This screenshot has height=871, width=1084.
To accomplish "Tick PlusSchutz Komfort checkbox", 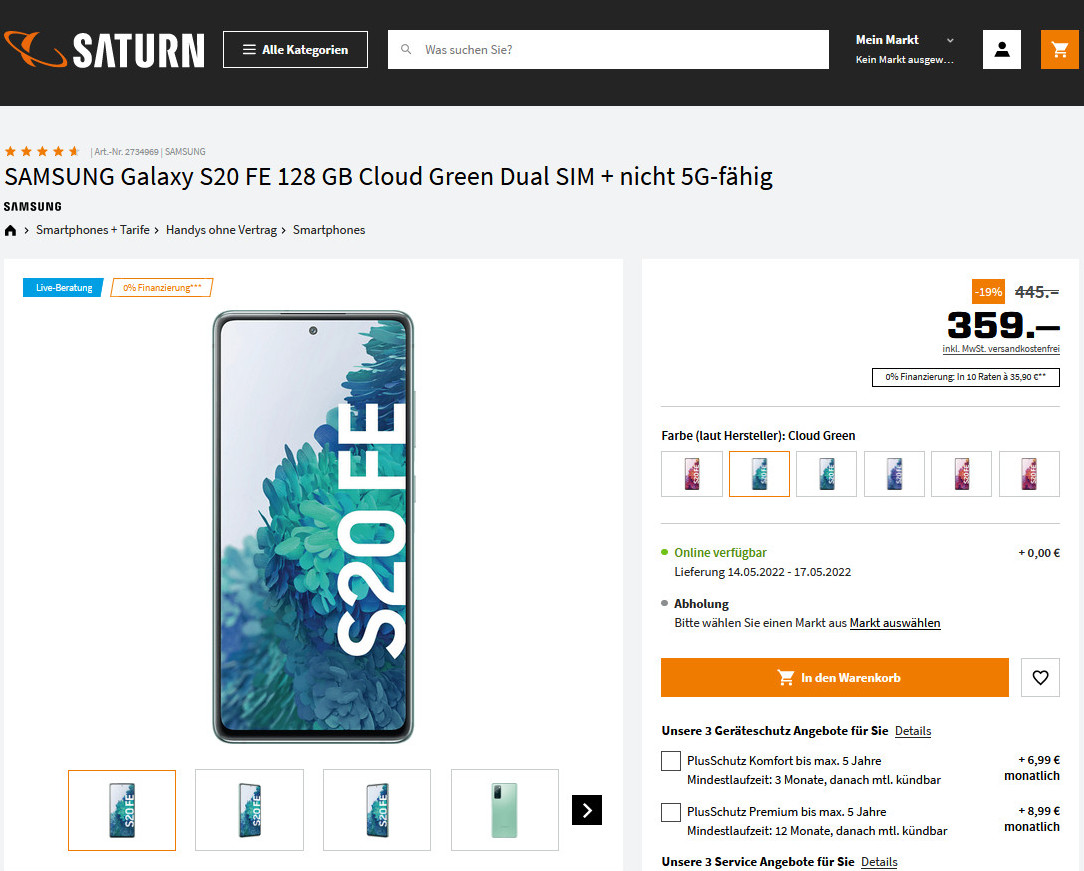I will coord(671,761).
